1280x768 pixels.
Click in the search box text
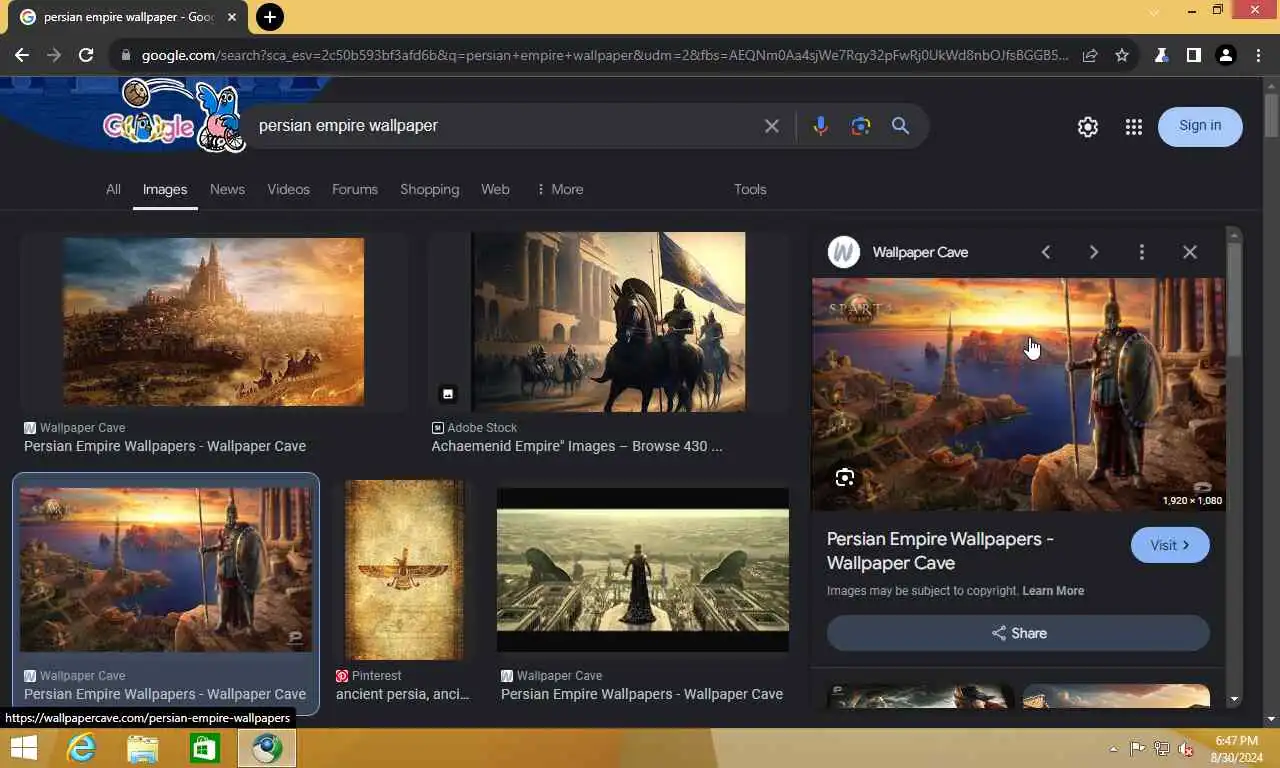coord(348,126)
